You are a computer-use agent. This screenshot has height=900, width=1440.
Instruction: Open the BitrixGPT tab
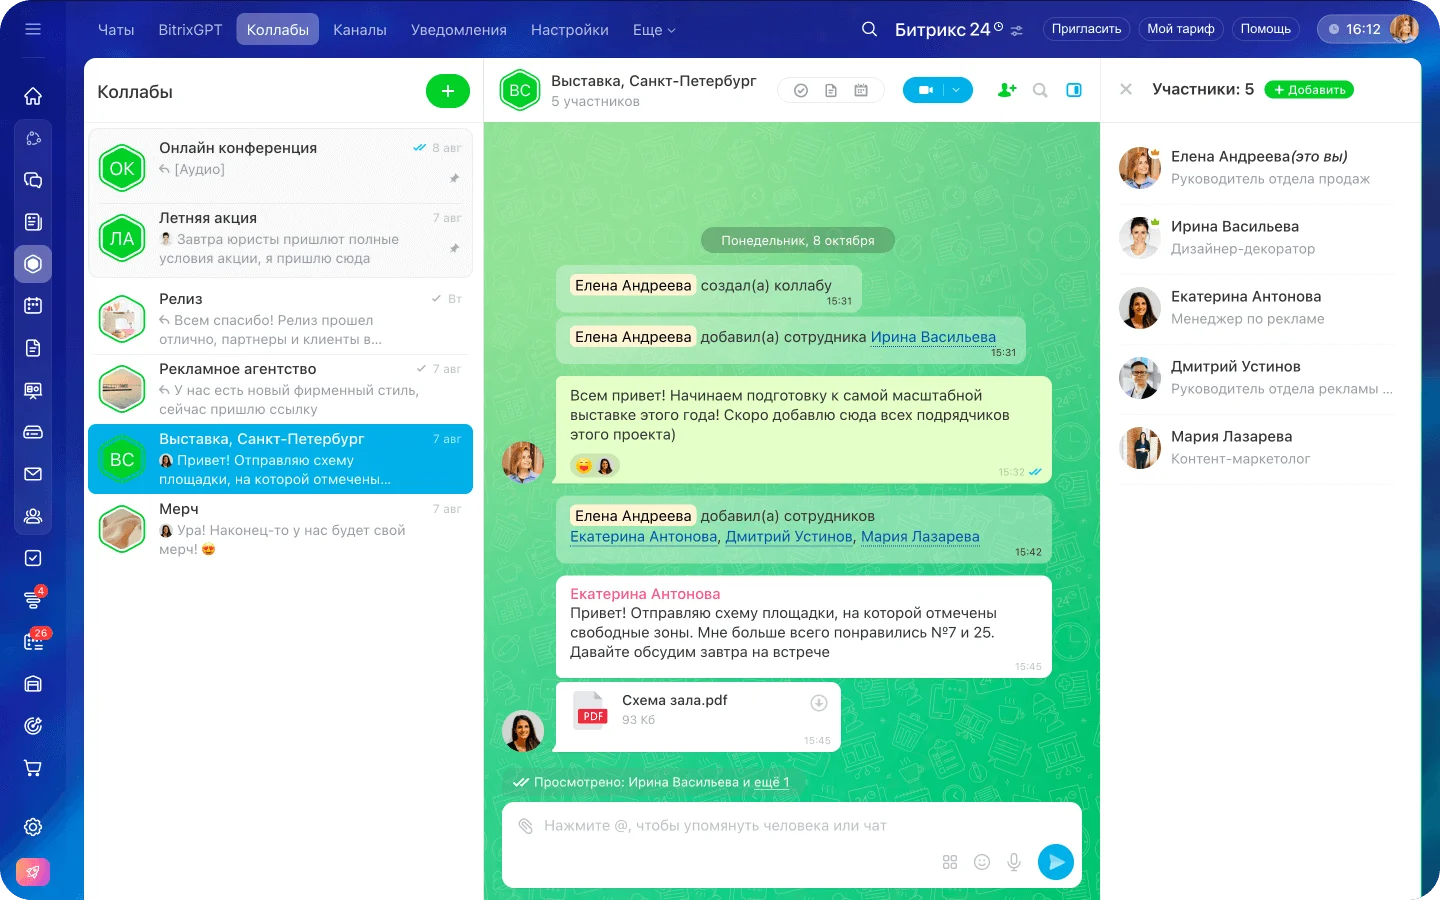pos(190,30)
